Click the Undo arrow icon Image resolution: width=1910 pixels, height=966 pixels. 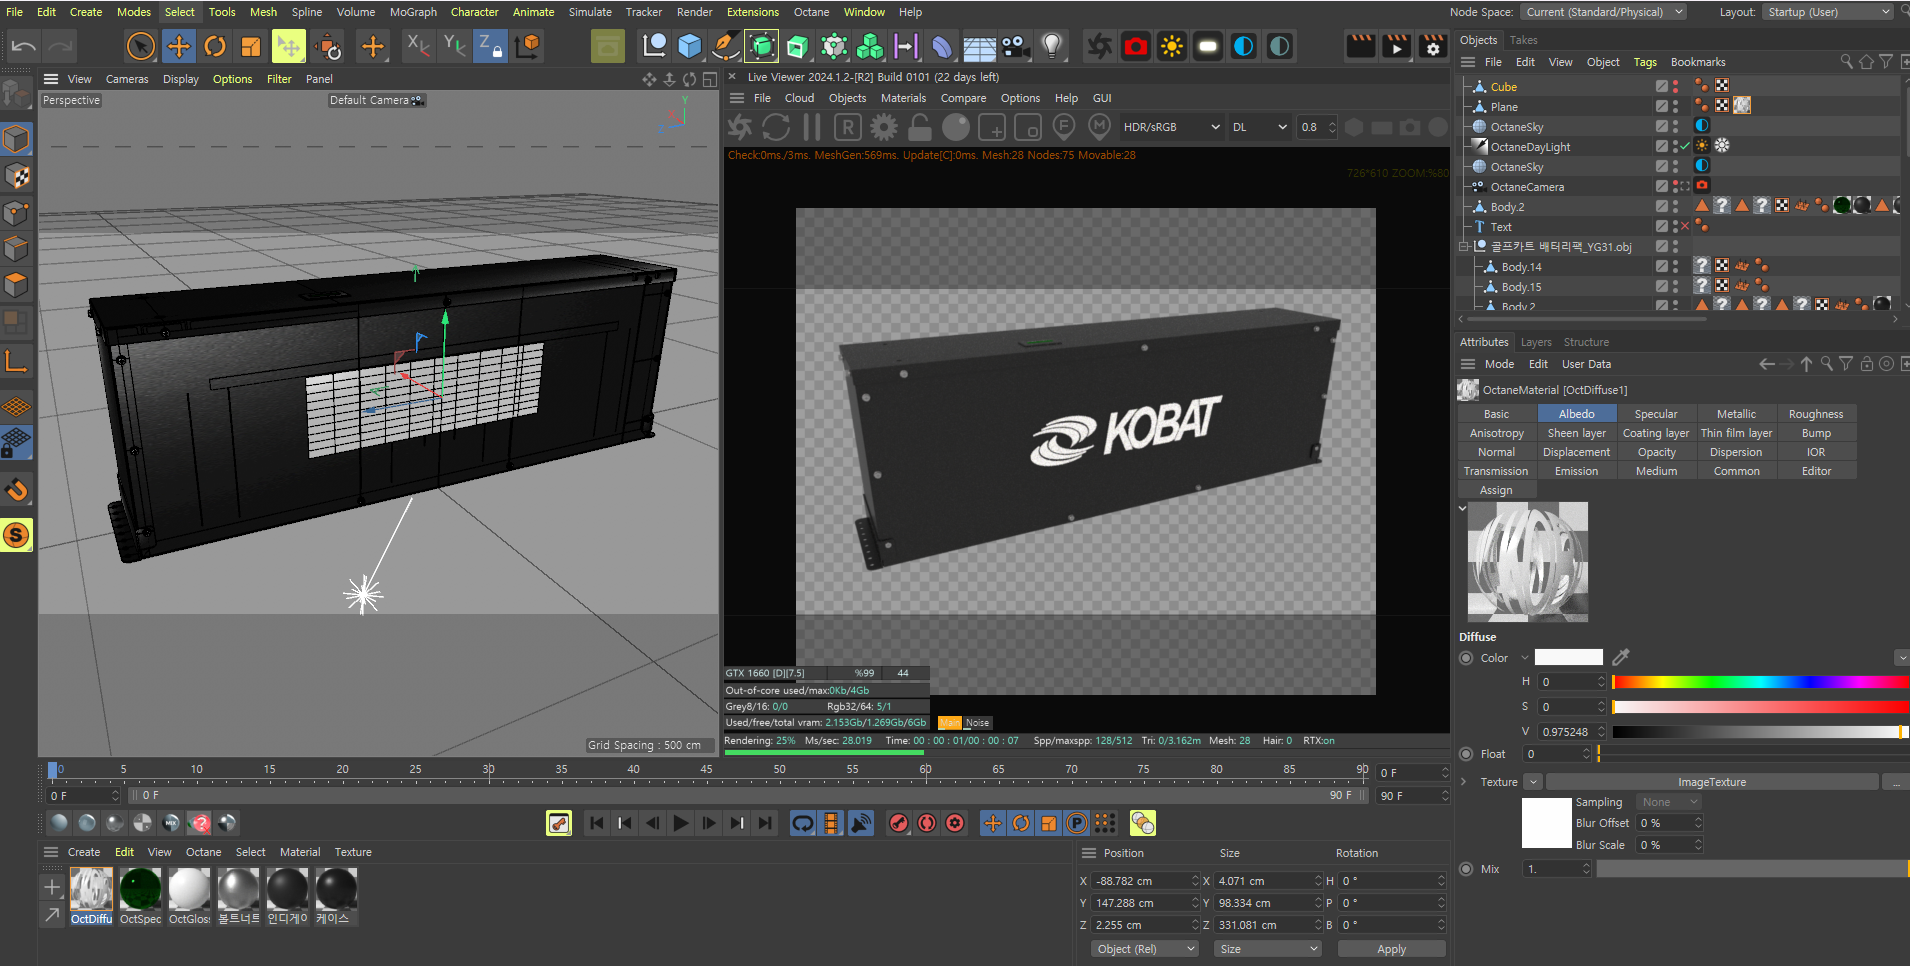pos(24,46)
